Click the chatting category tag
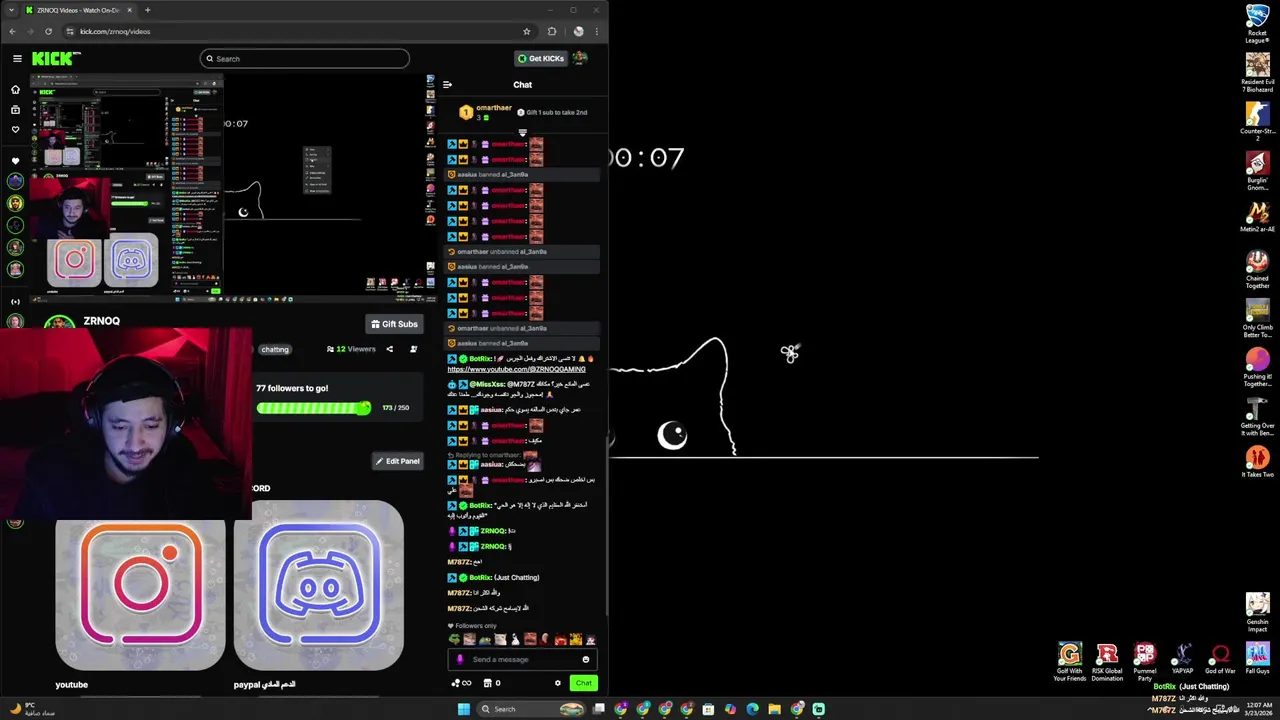This screenshot has width=1280, height=720. tap(275, 349)
